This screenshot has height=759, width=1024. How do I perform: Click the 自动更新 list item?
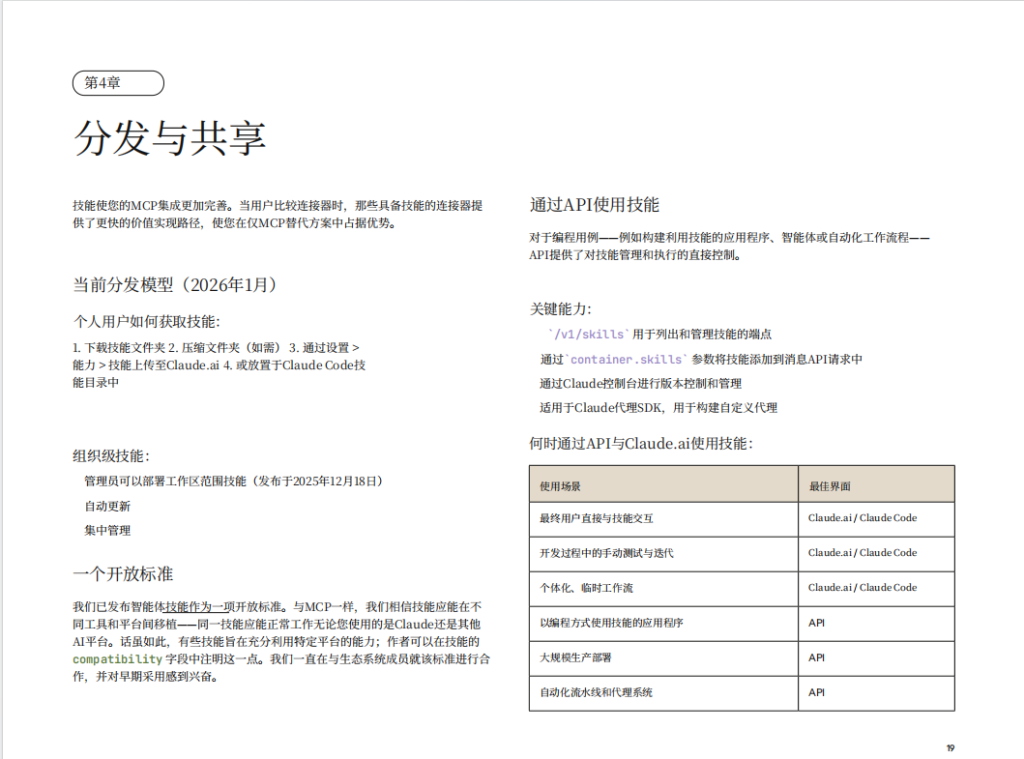[107, 506]
